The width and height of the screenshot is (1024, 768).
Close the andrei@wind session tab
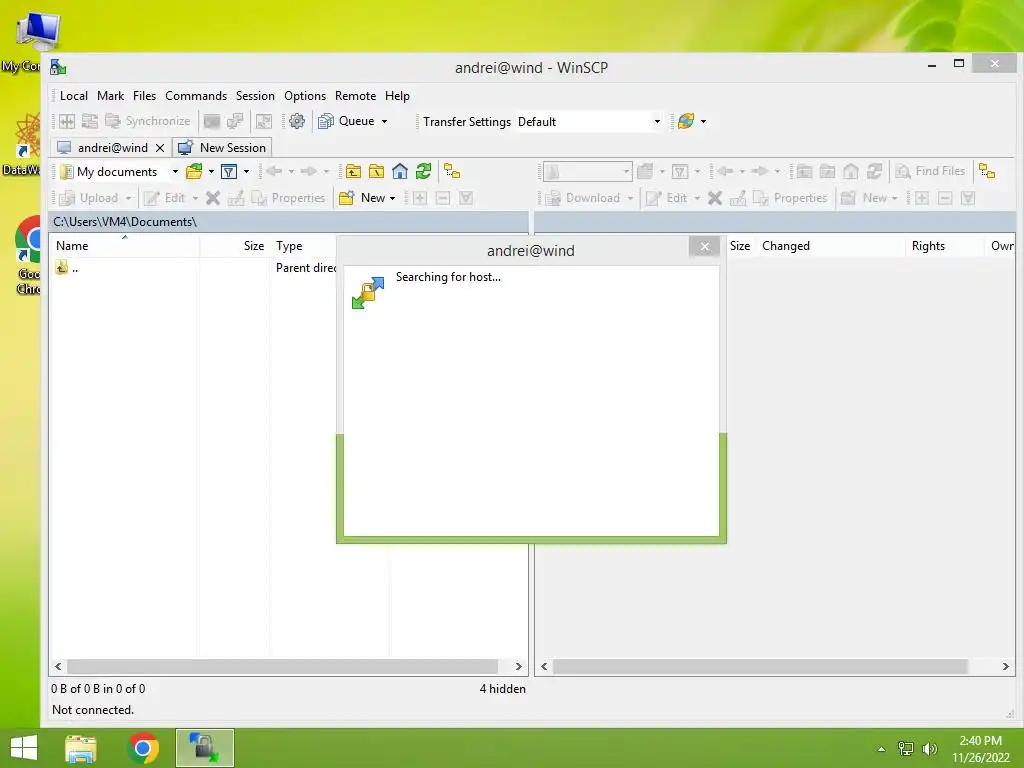(x=160, y=148)
